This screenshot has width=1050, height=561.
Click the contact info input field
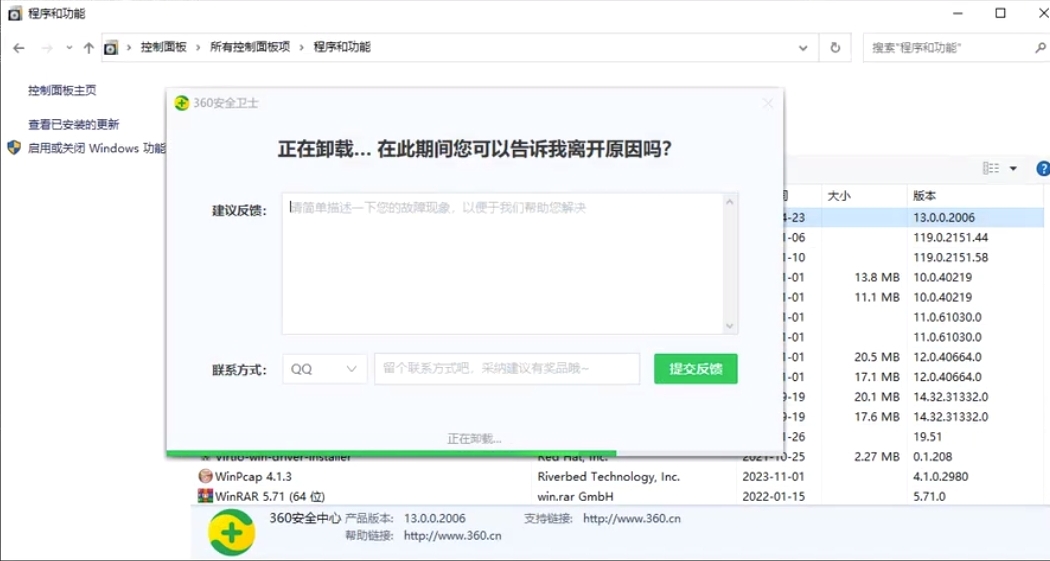[507, 369]
